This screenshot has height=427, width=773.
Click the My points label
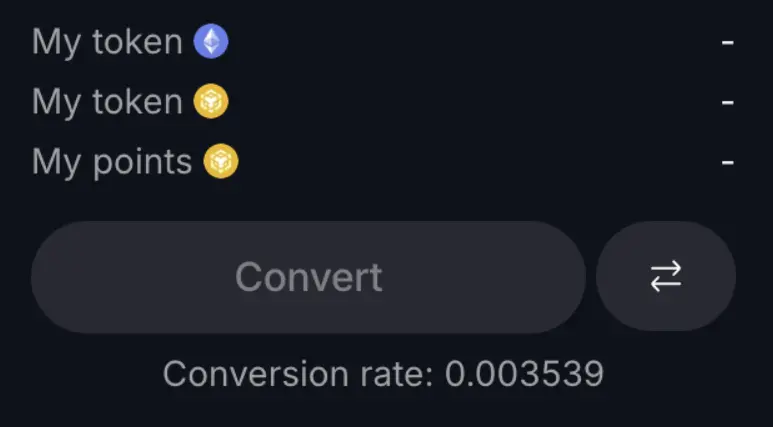point(112,161)
